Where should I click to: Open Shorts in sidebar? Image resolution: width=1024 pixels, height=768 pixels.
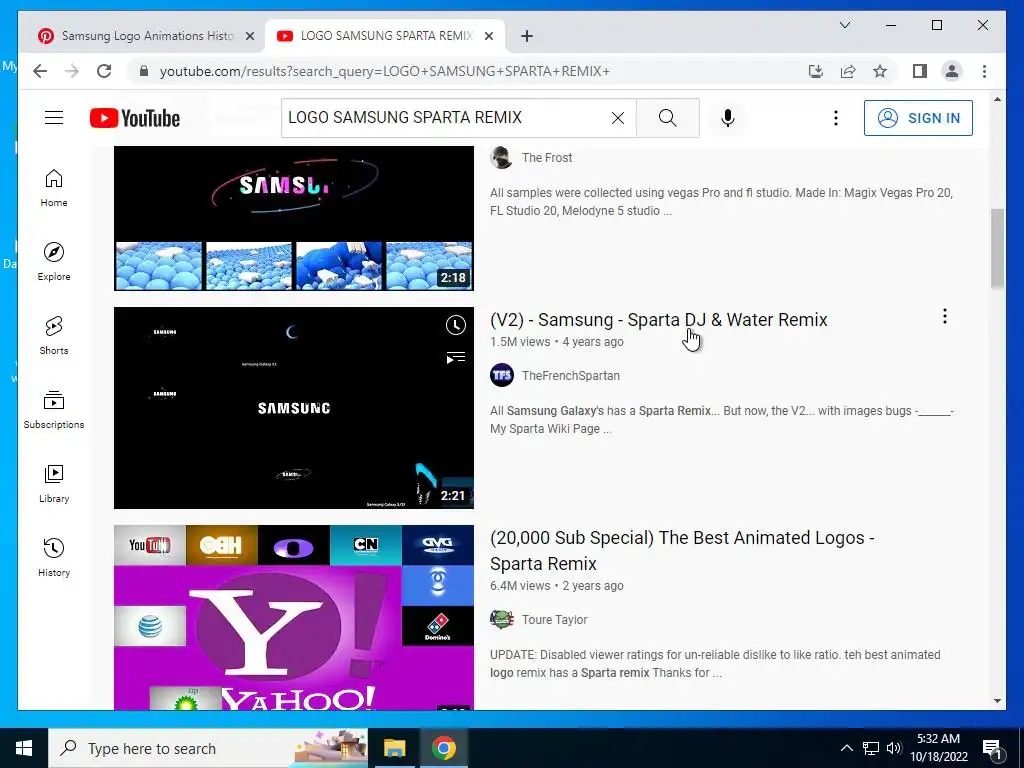54,336
